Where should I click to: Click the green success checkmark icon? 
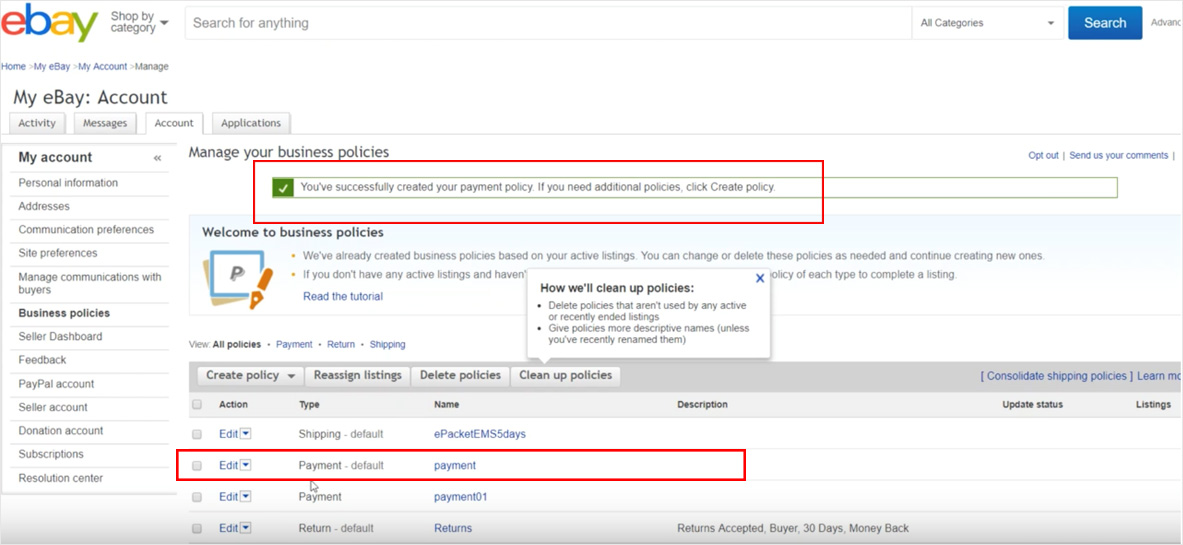pyautogui.click(x=283, y=187)
